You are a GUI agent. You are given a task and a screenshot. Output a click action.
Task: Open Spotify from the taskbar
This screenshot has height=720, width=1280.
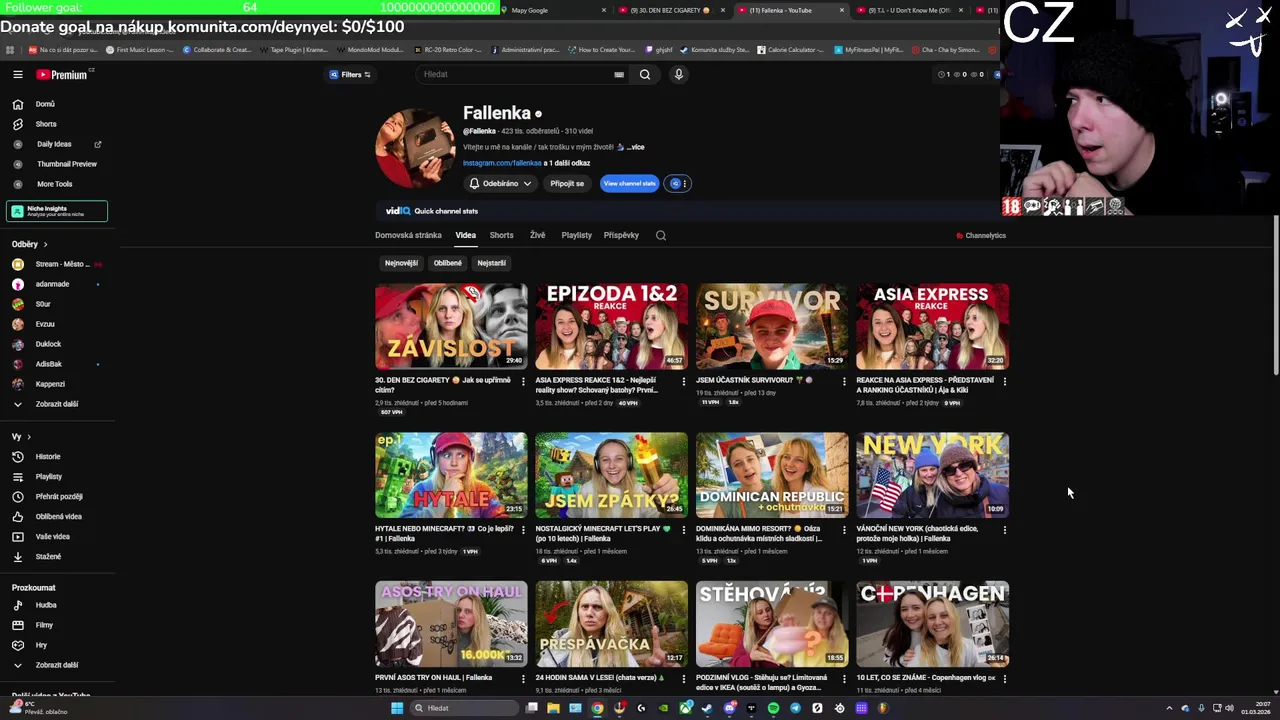(x=773, y=708)
